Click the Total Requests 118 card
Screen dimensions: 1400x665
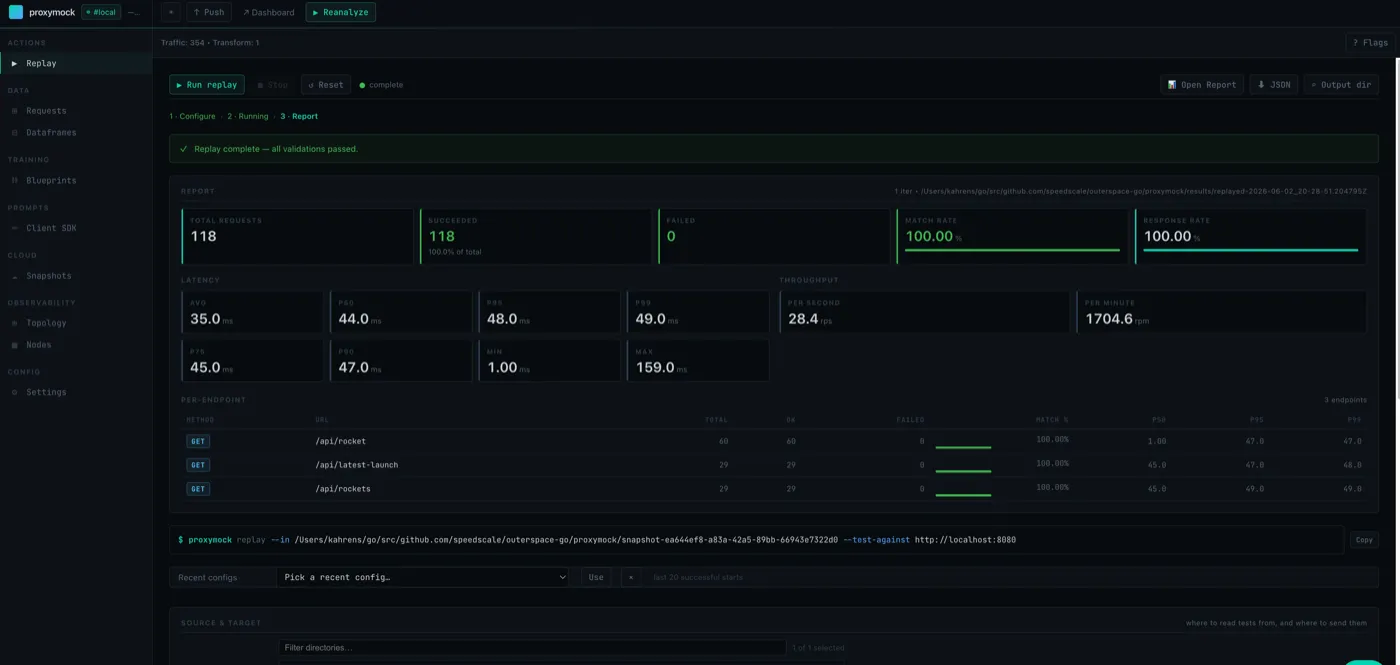(297, 236)
